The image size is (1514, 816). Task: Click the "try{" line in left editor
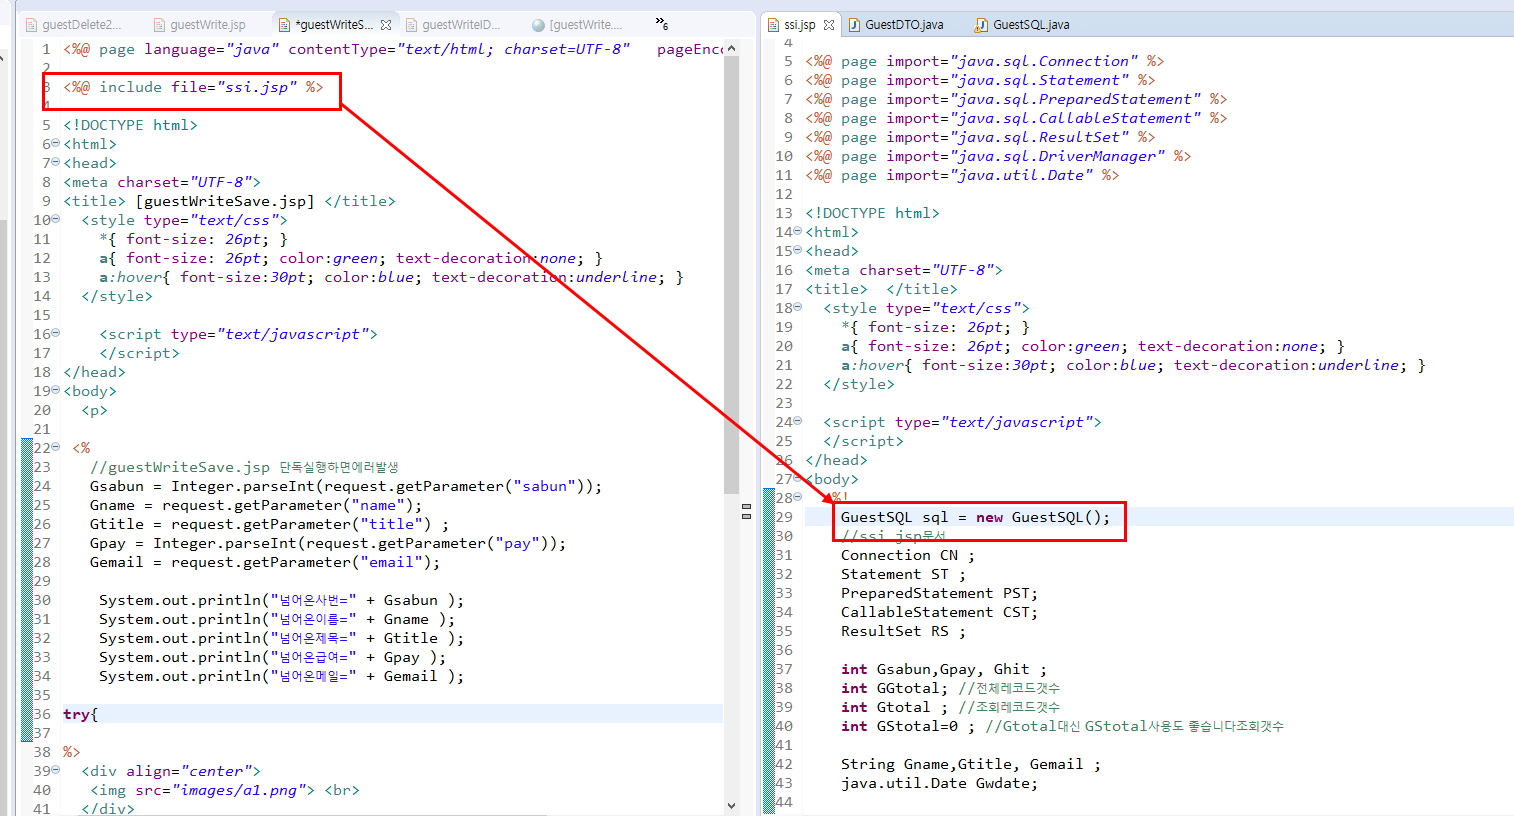coord(81,714)
